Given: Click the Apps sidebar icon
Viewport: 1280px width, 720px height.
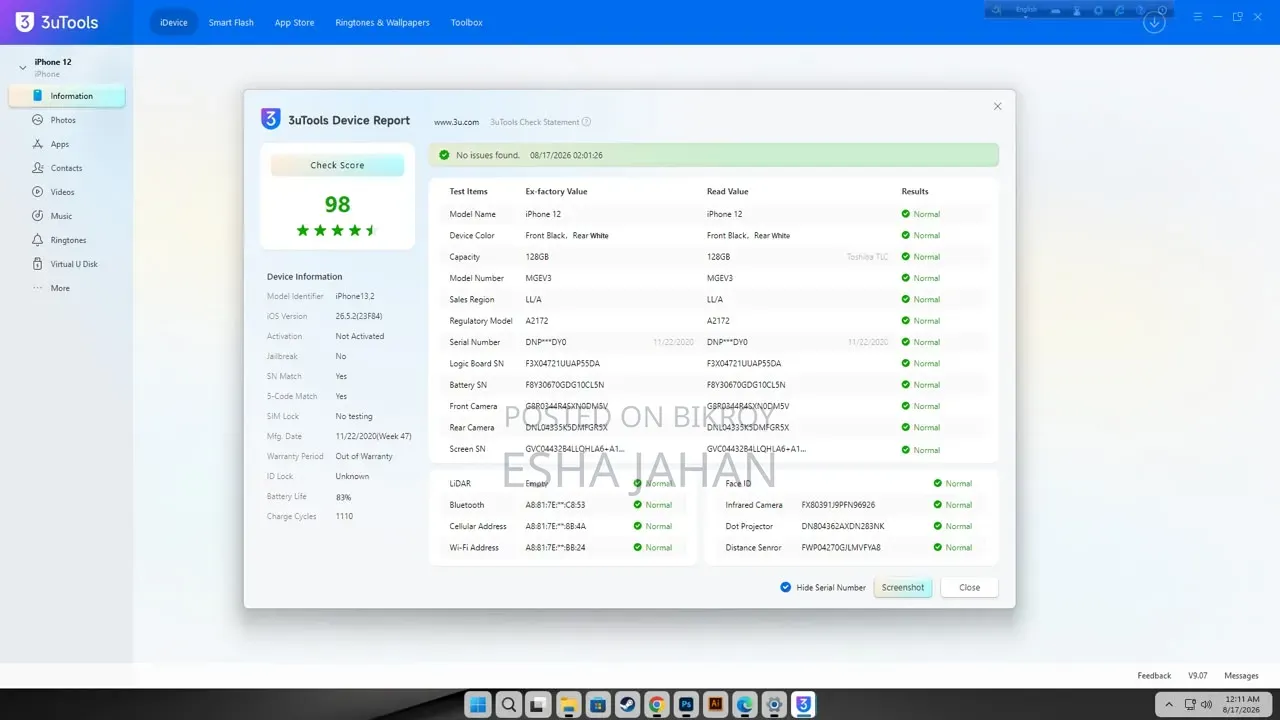Looking at the screenshot, I should click(38, 144).
